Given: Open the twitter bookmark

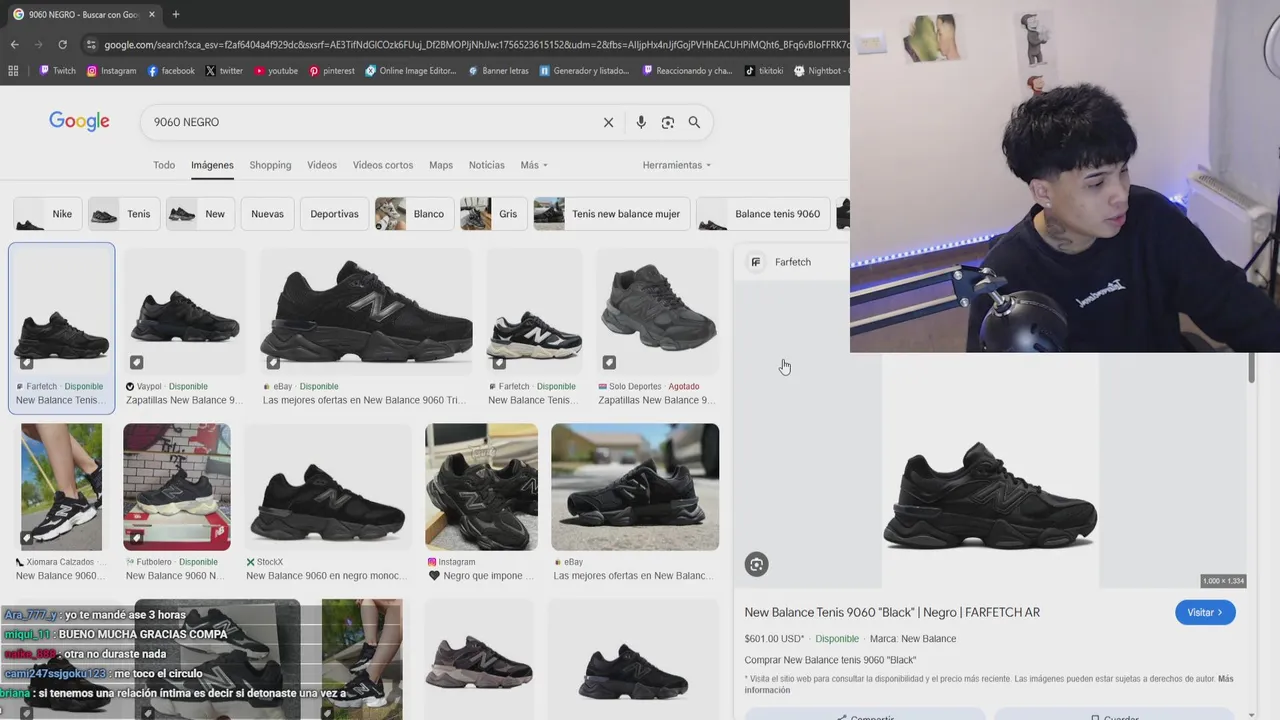Looking at the screenshot, I should pyautogui.click(x=224, y=71).
